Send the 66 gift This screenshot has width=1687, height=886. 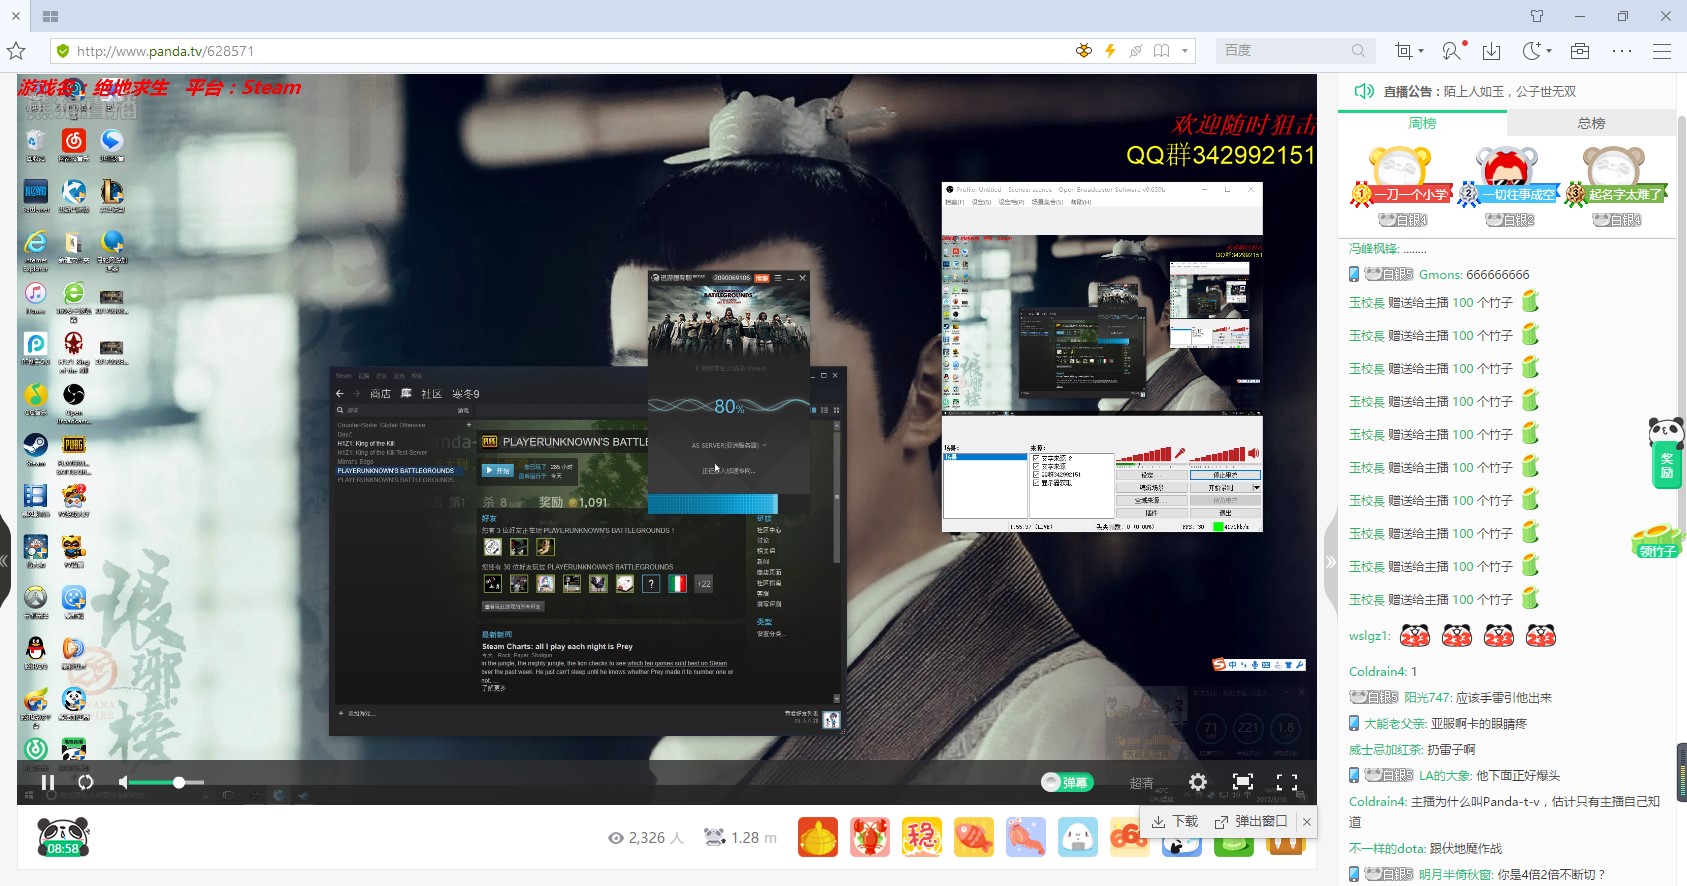tap(1129, 837)
